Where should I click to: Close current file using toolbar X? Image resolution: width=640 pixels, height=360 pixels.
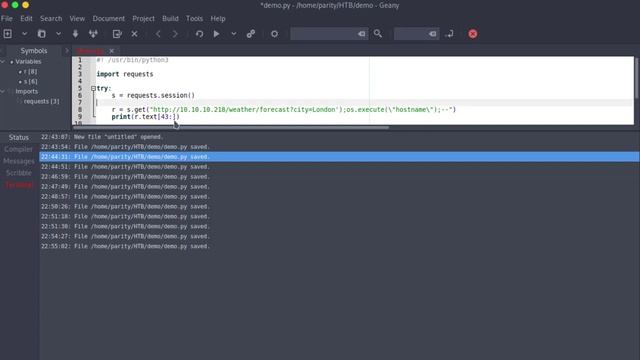coord(134,34)
